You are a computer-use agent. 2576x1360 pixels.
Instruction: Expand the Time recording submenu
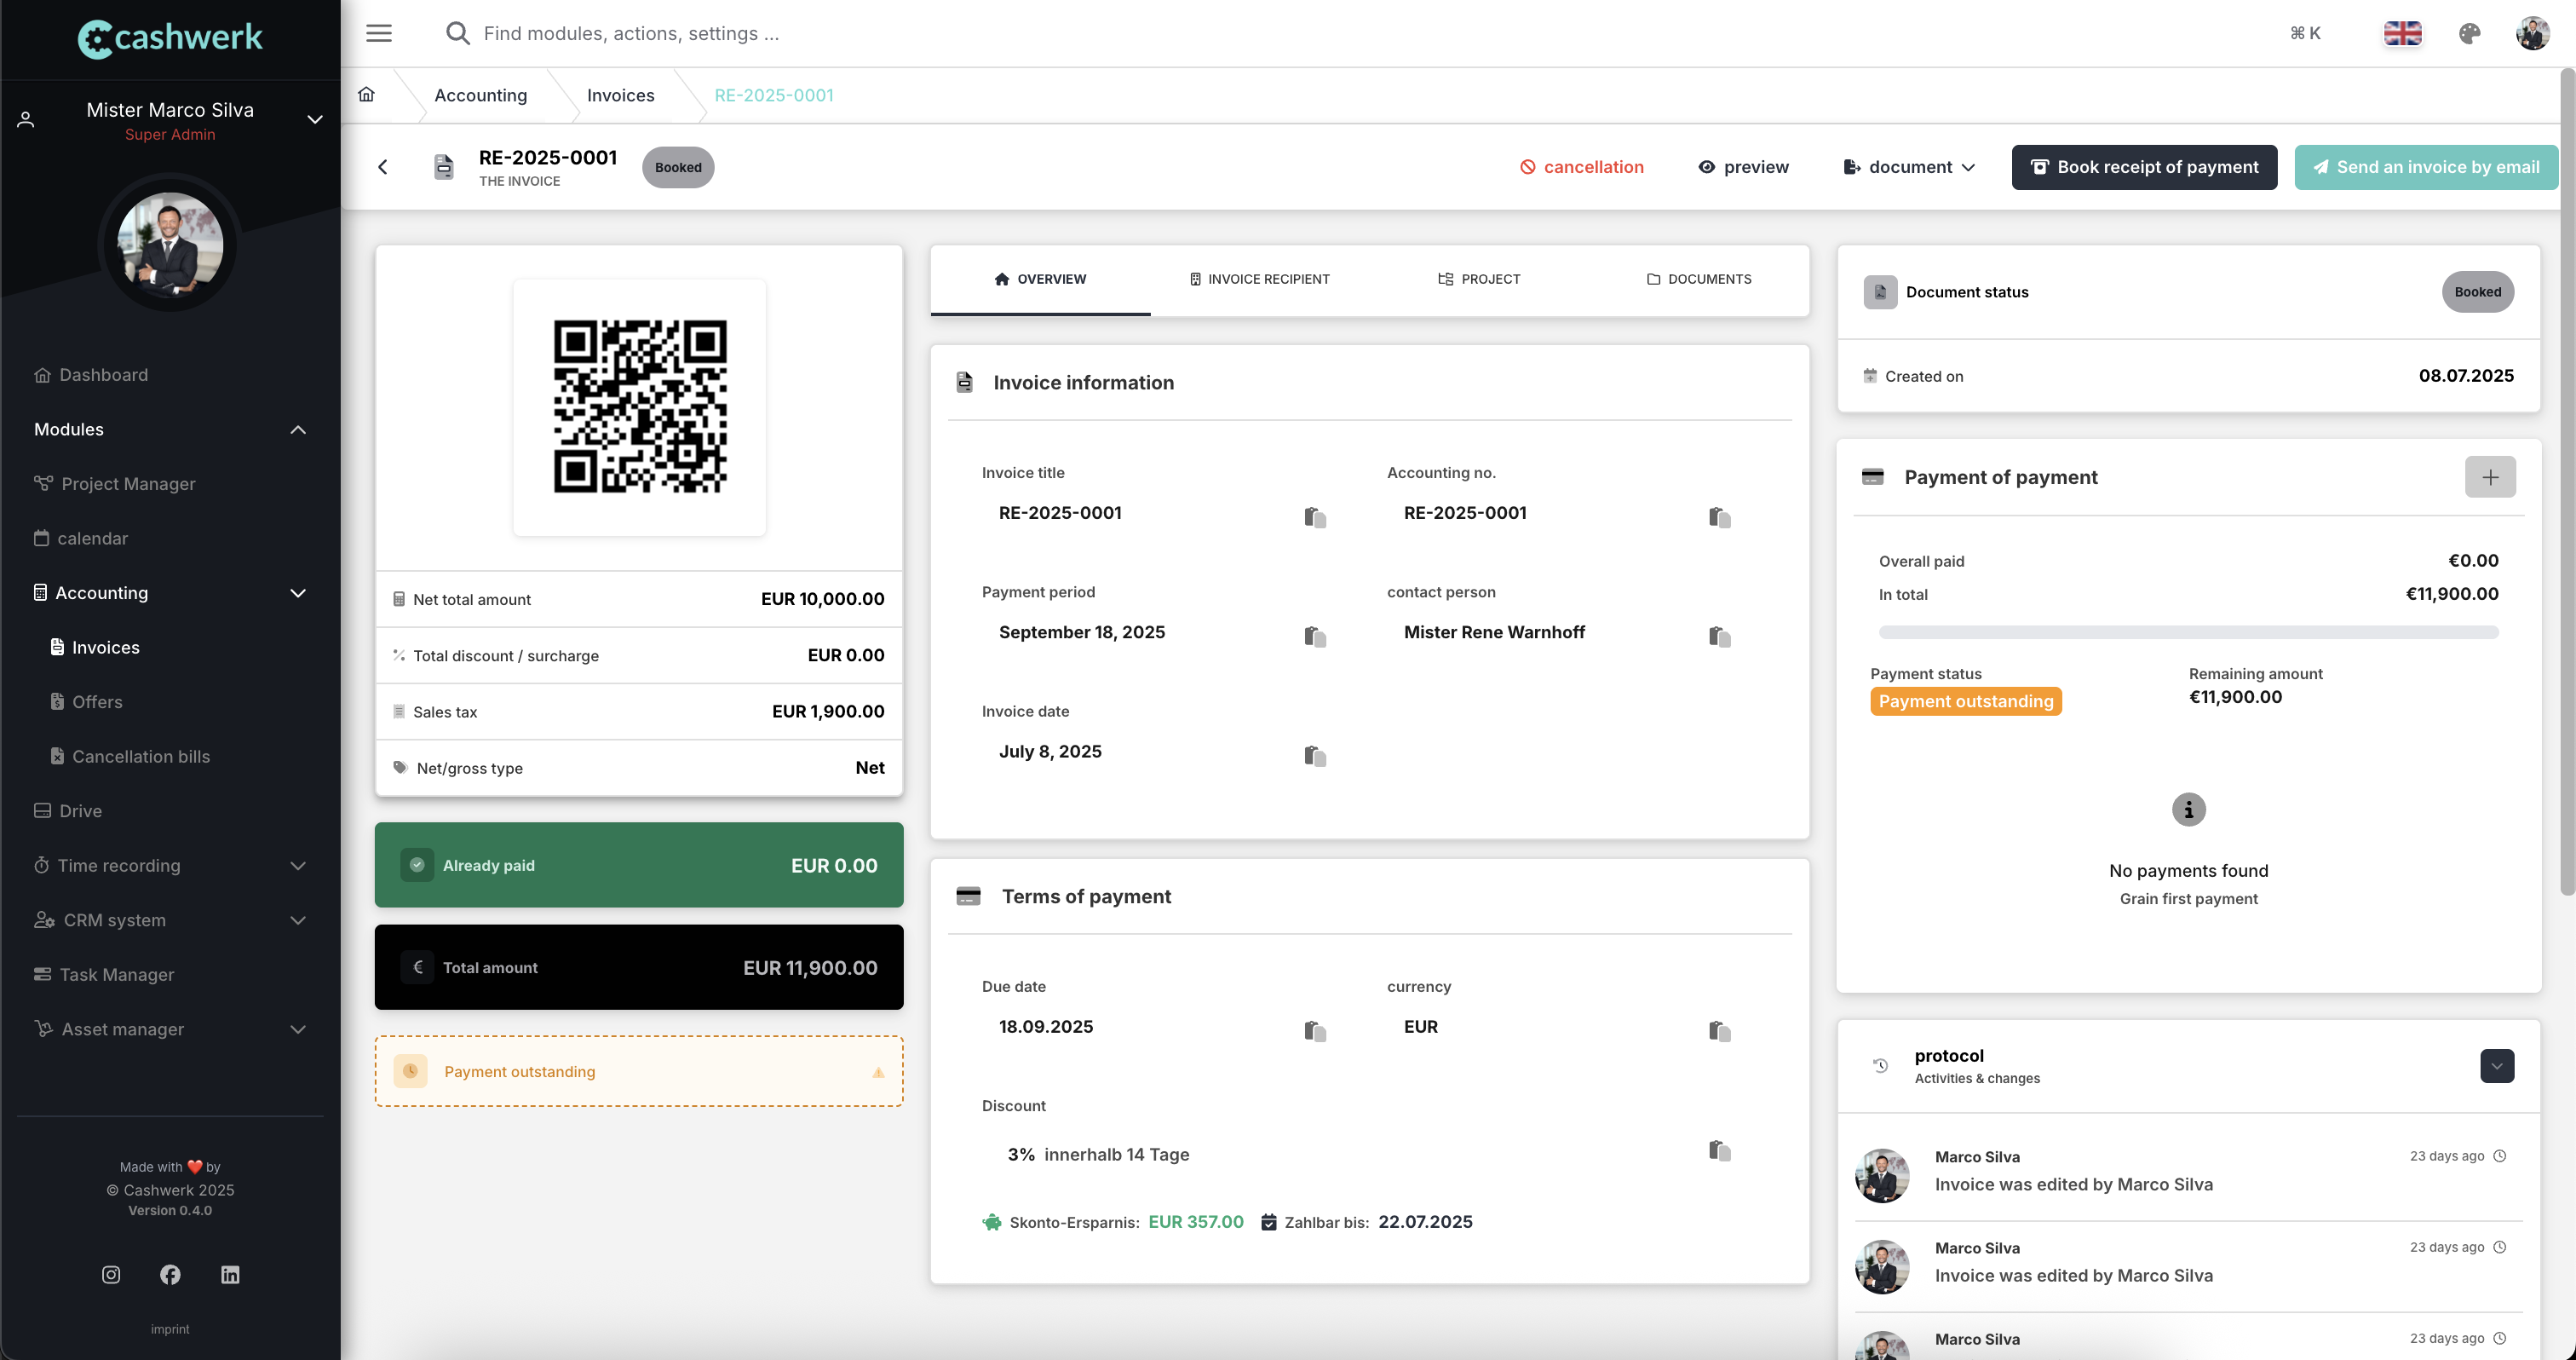pos(298,866)
